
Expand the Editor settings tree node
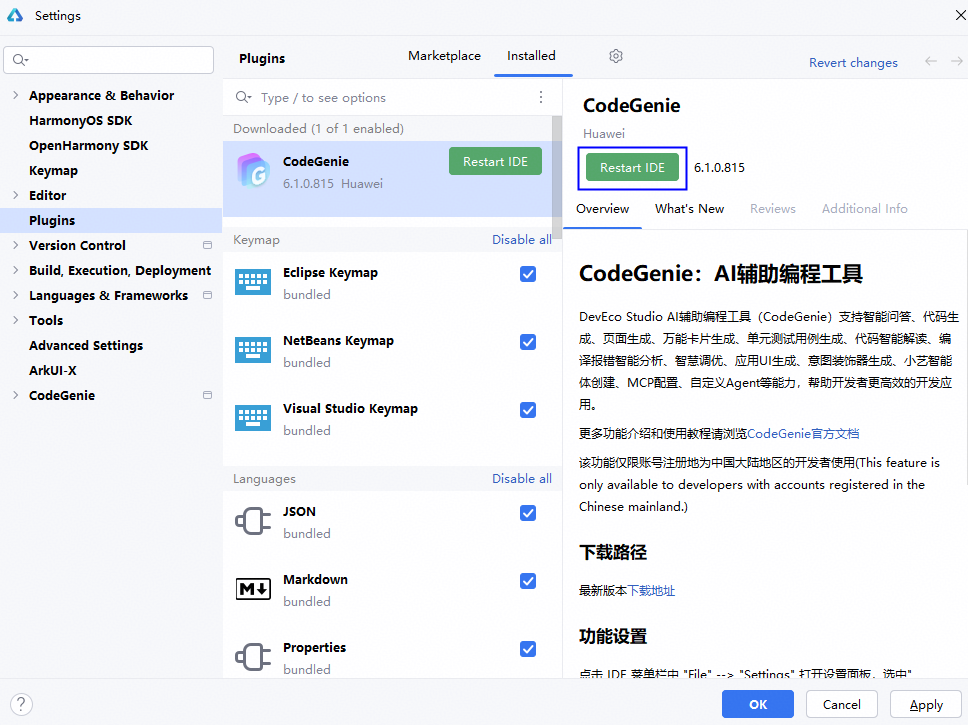pyautogui.click(x=15, y=196)
